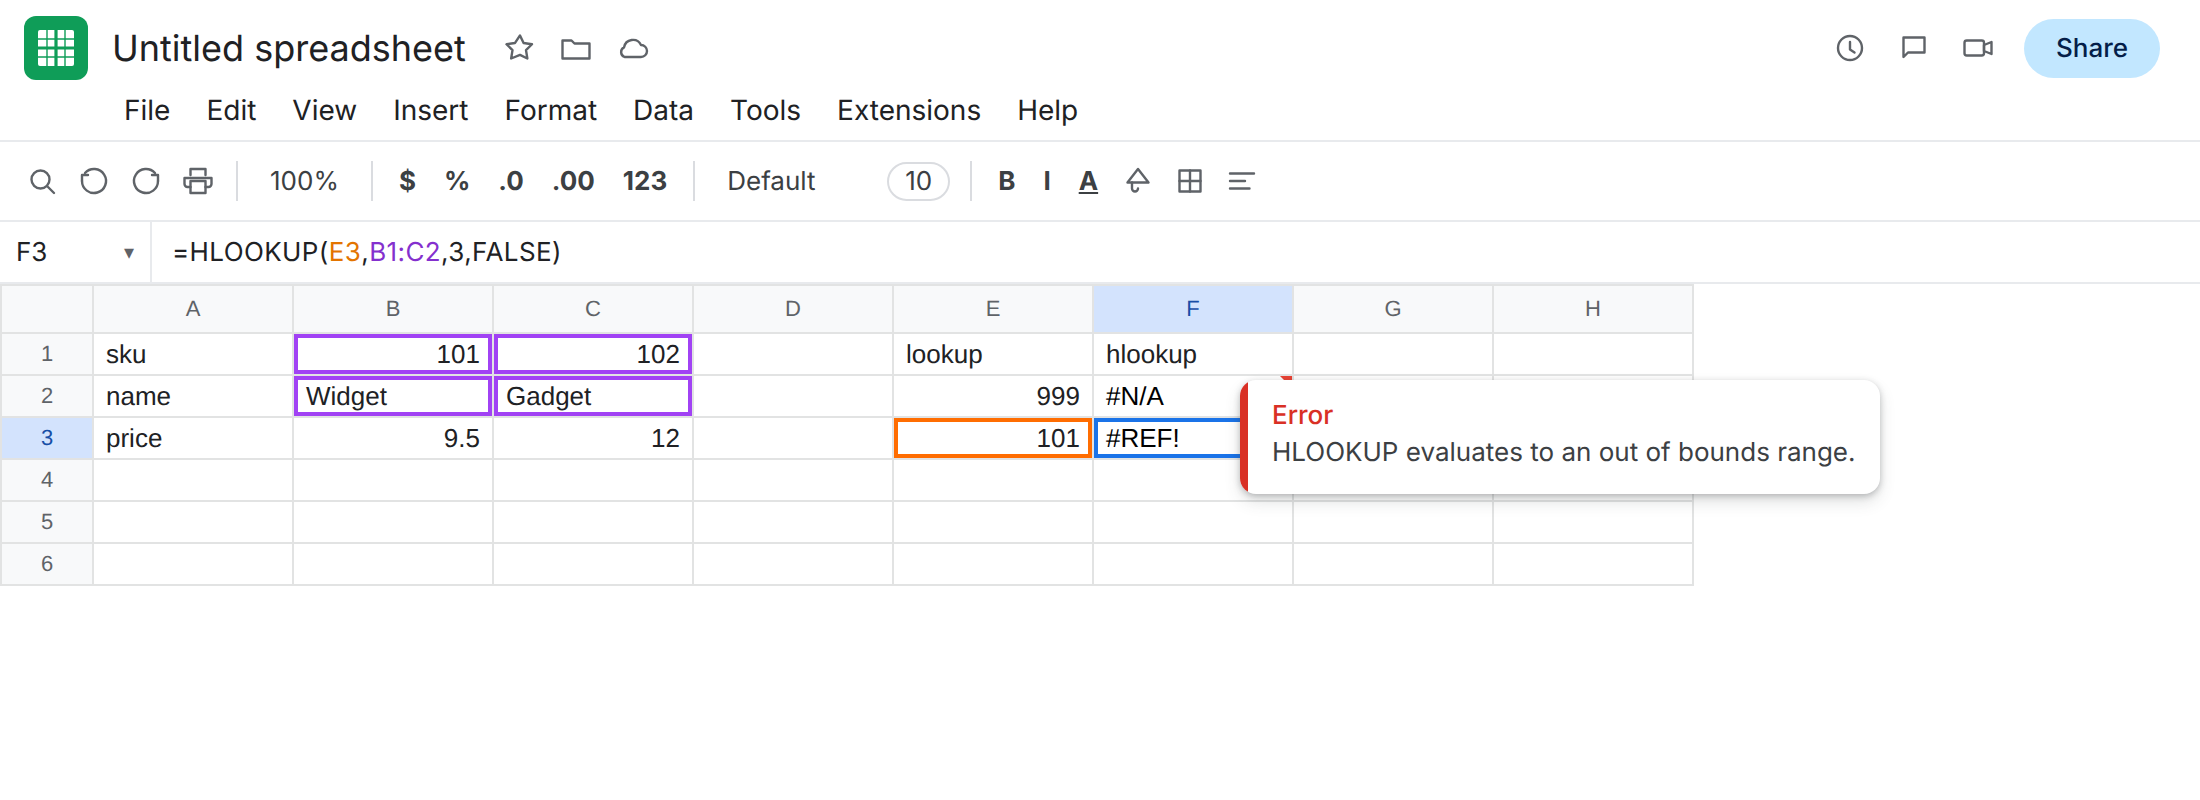Screen dimensions: 2200x800
Task: Open the Format menu
Action: [x=550, y=110]
